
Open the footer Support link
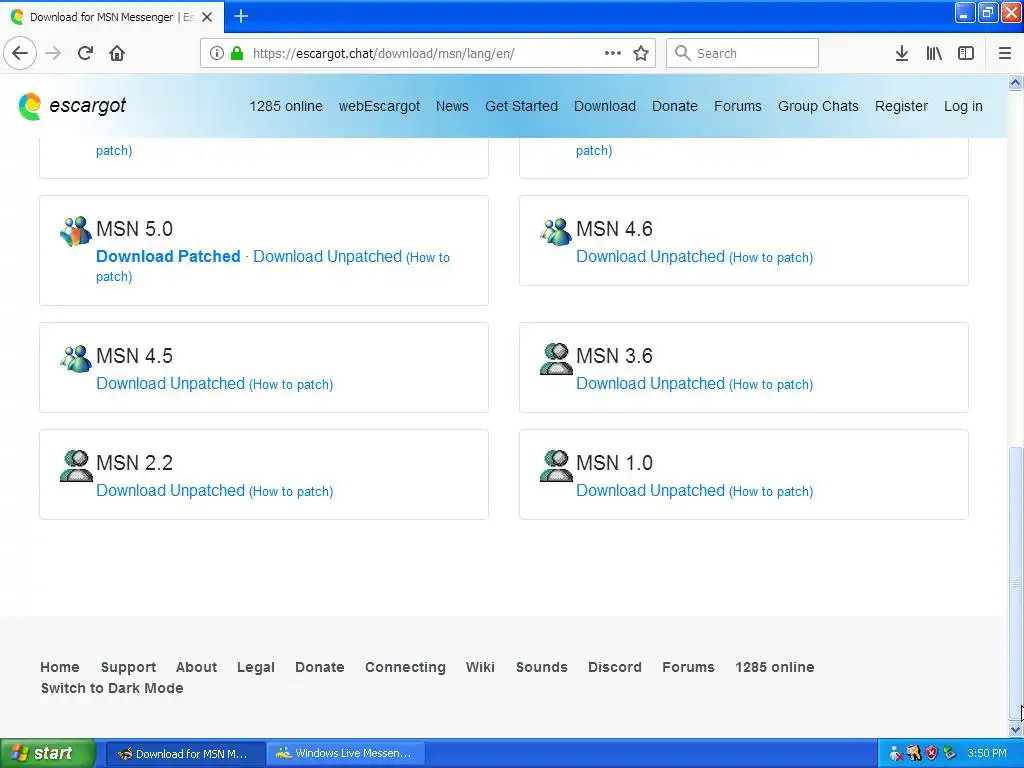128,667
